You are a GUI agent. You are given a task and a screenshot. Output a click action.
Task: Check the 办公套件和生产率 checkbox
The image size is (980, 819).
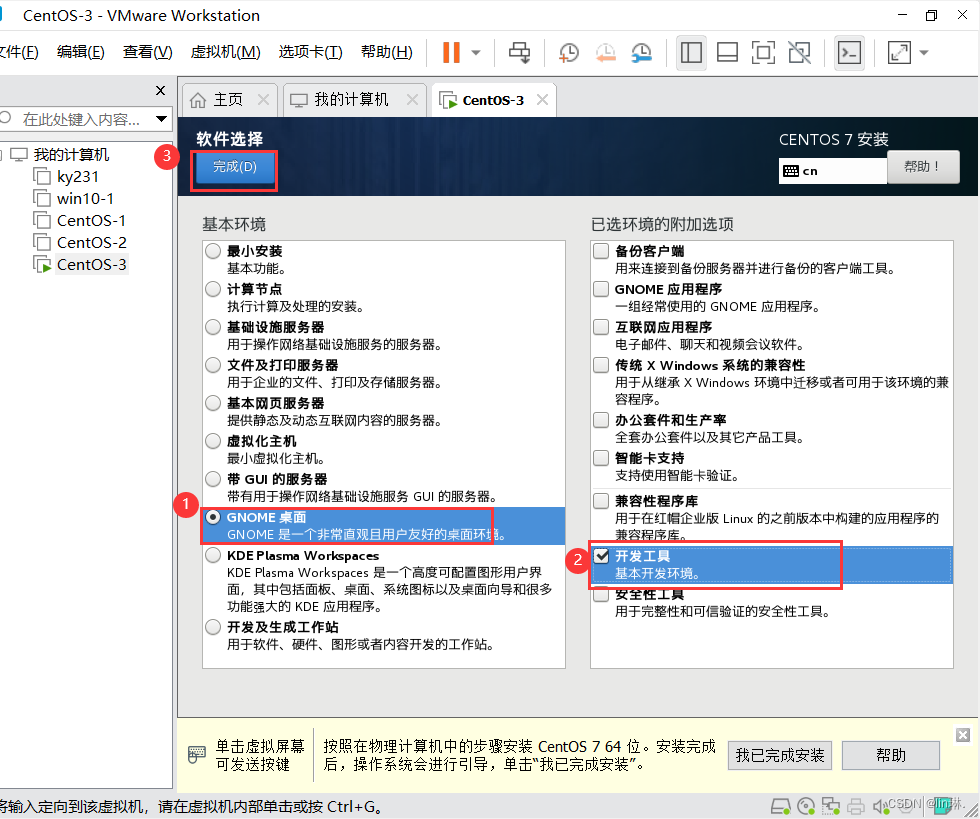click(601, 420)
